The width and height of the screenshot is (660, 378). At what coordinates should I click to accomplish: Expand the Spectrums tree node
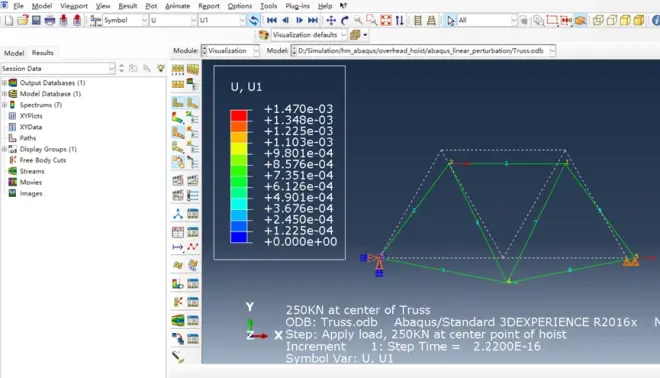pyautogui.click(x=5, y=105)
